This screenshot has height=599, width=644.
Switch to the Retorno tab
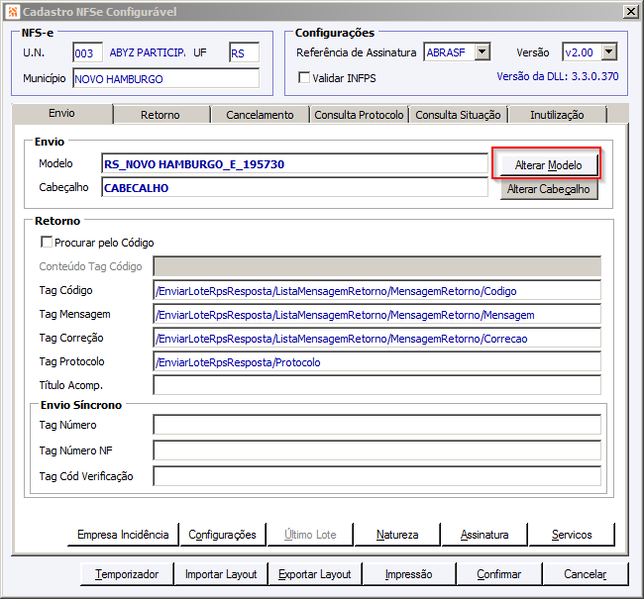[161, 115]
